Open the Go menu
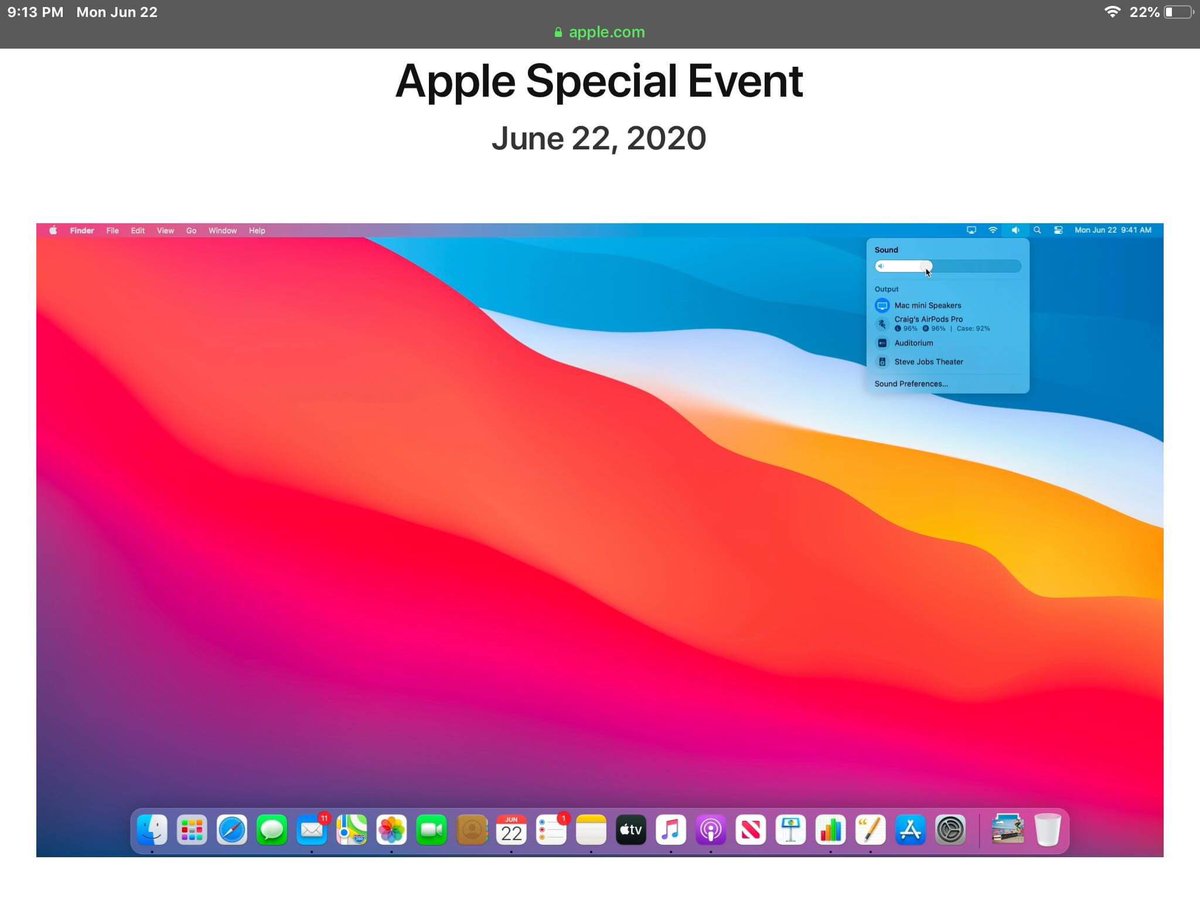The width and height of the screenshot is (1200, 900). pos(191,231)
